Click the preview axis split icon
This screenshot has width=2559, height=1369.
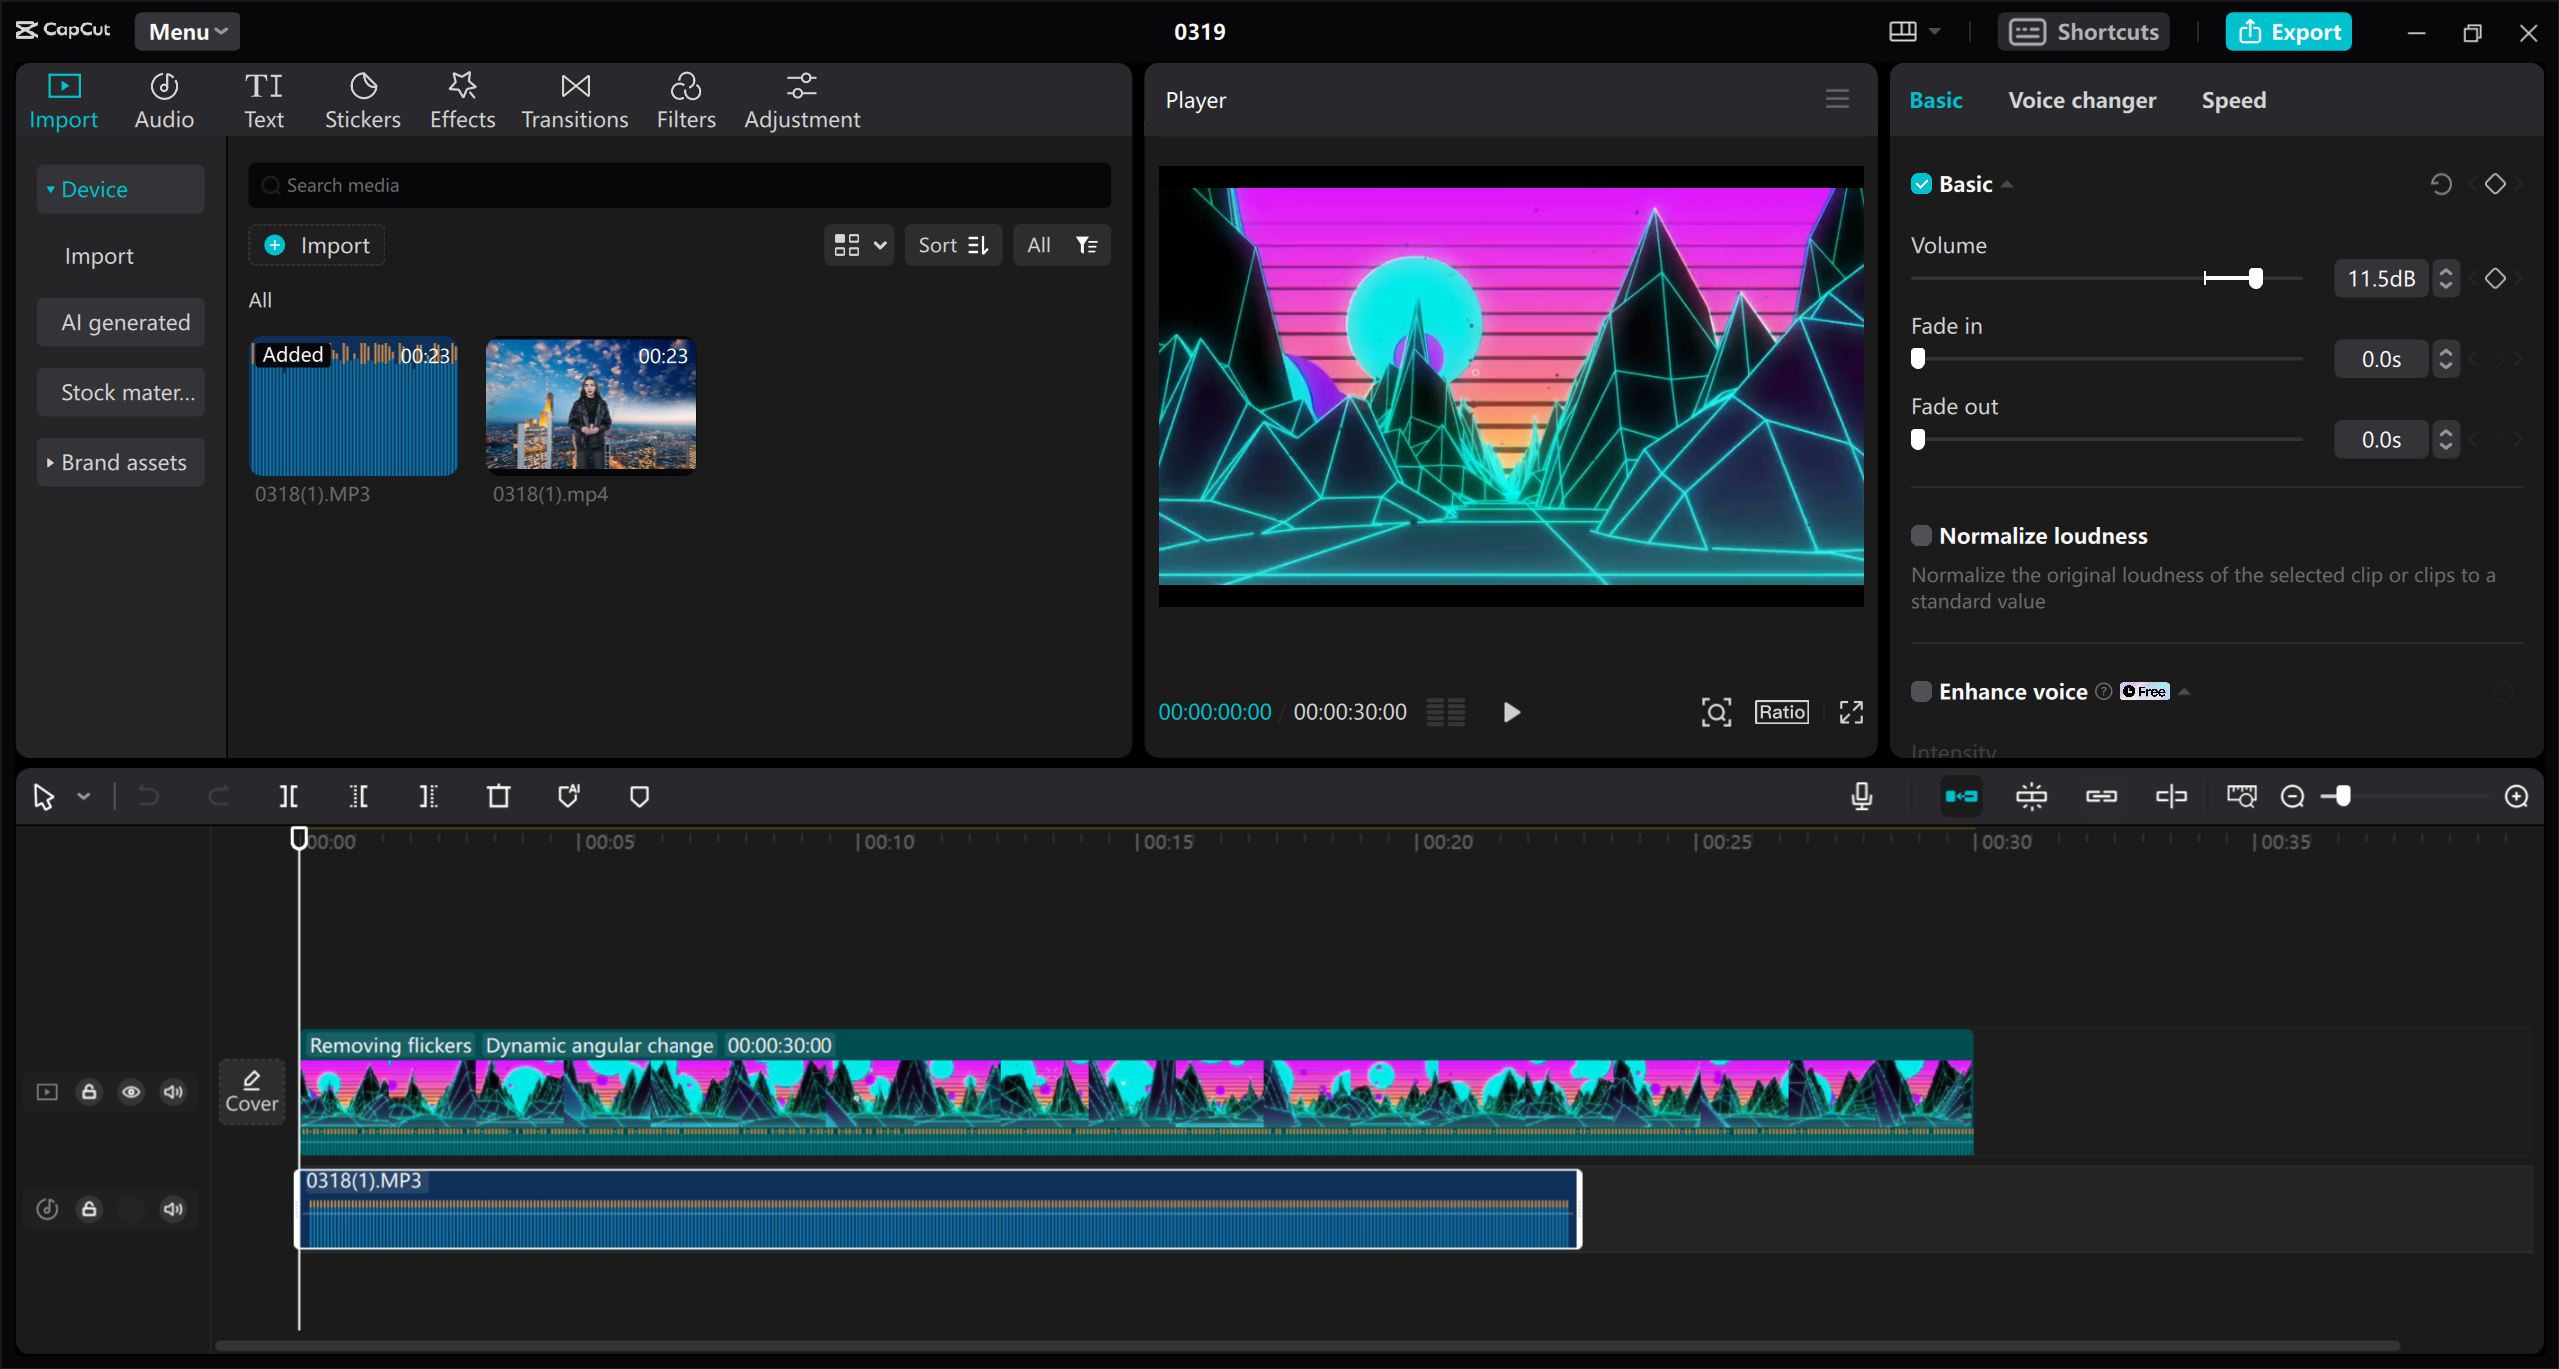[2171, 796]
